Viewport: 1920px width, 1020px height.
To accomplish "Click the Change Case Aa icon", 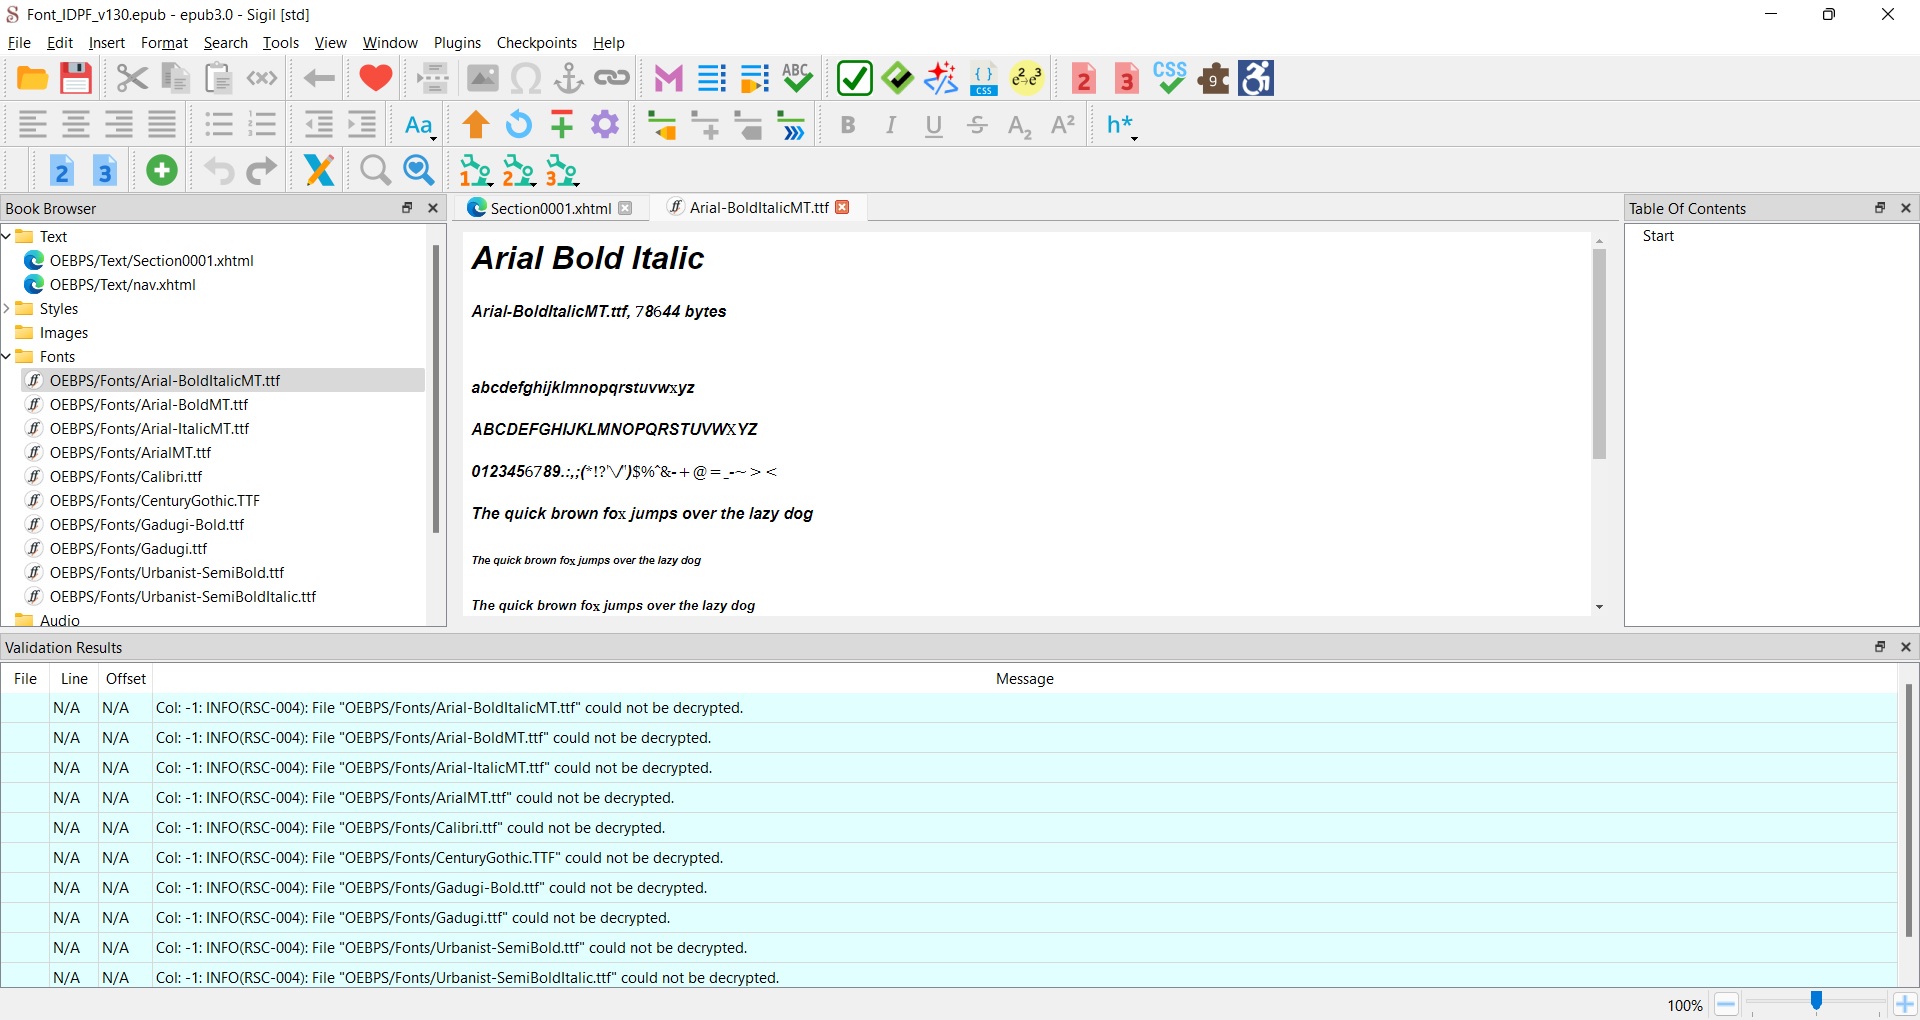I will coord(419,125).
